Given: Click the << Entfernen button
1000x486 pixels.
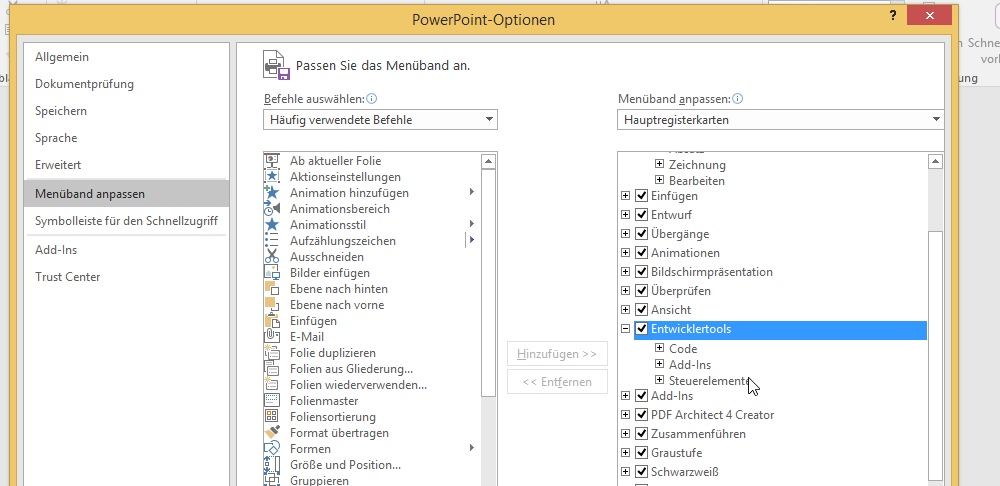Looking at the screenshot, I should (557, 382).
